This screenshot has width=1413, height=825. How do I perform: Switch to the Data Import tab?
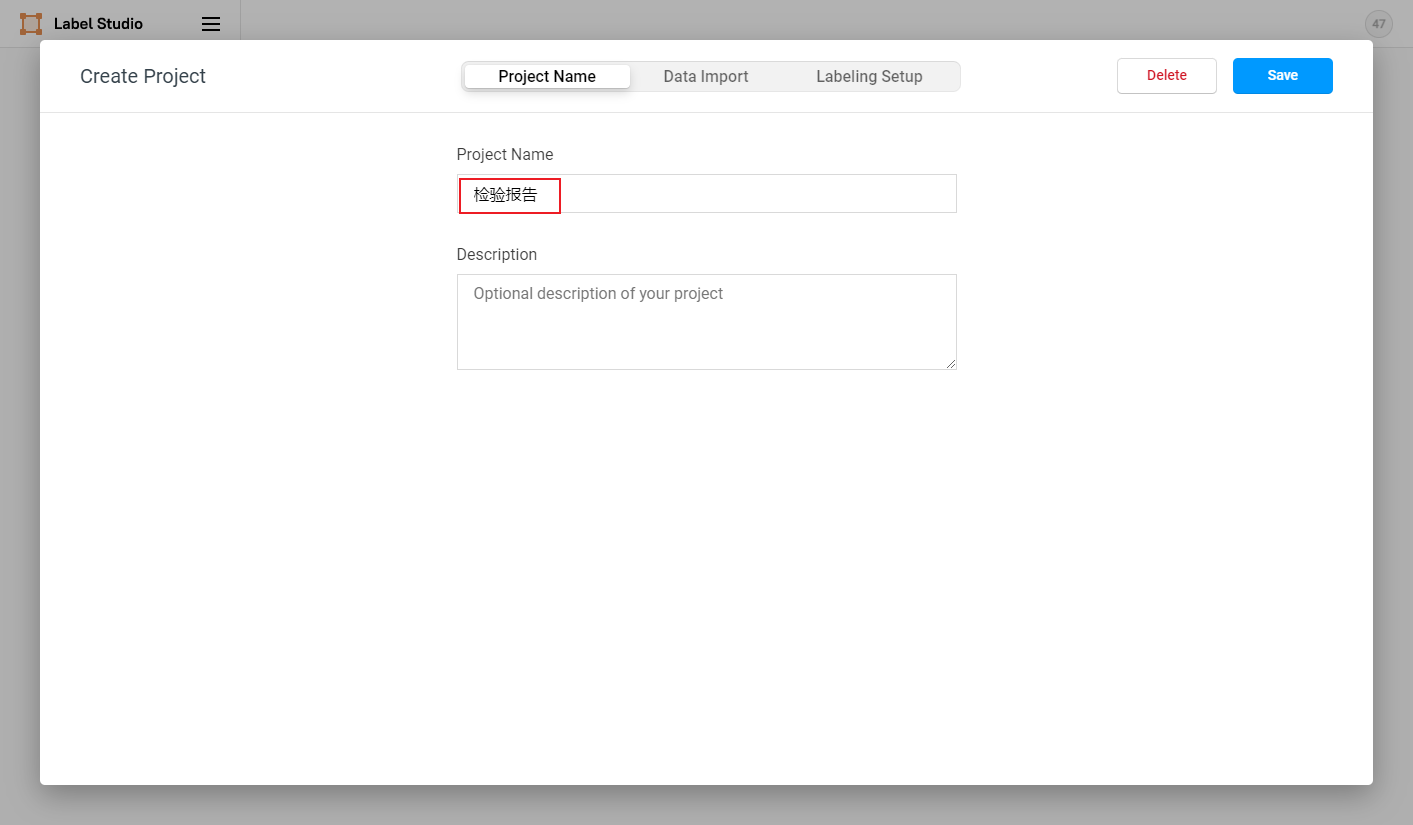[706, 77]
